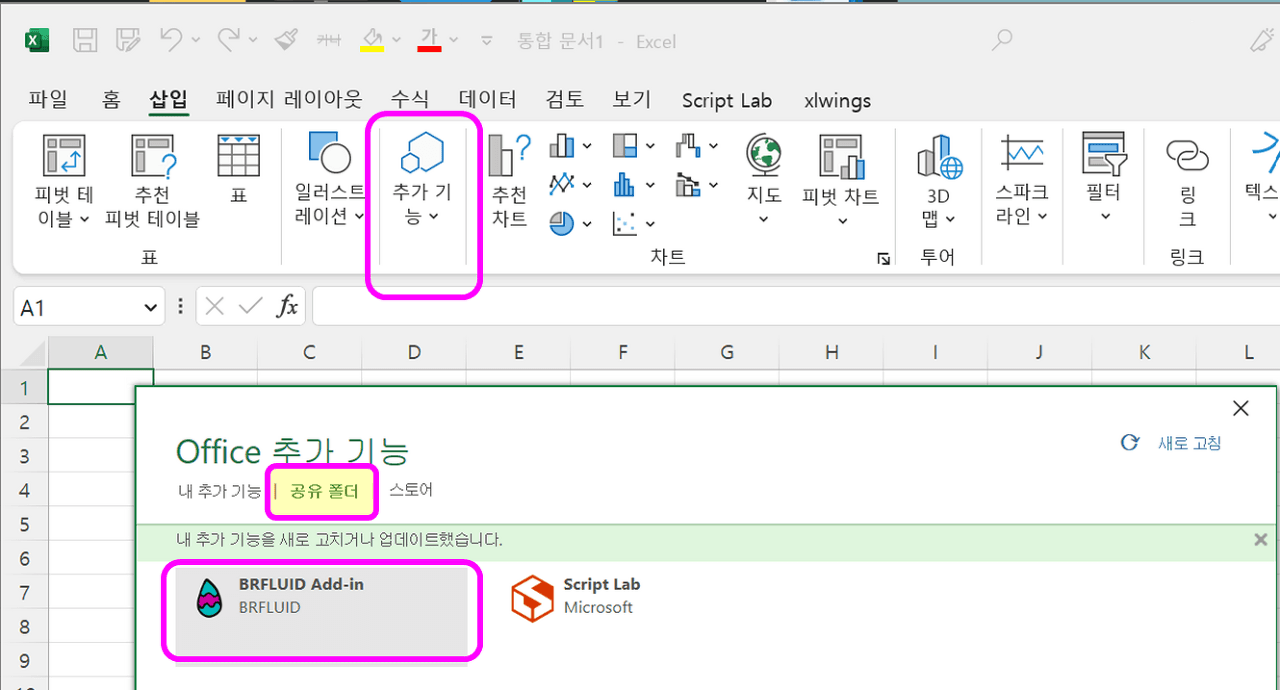Insert a scatter chart icon
1280x690 pixels.
tap(625, 222)
